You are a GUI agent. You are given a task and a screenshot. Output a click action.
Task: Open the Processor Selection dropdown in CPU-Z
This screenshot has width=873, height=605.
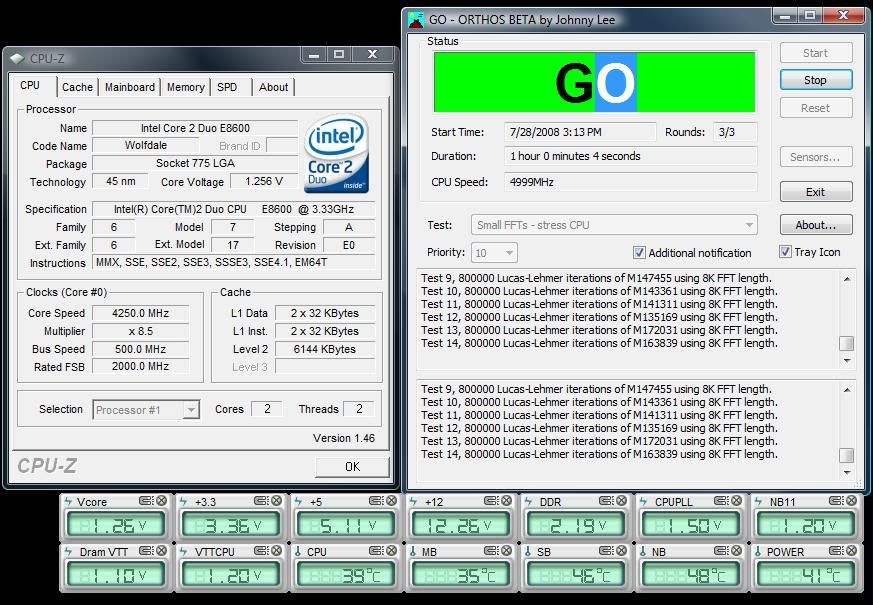pyautogui.click(x=146, y=410)
